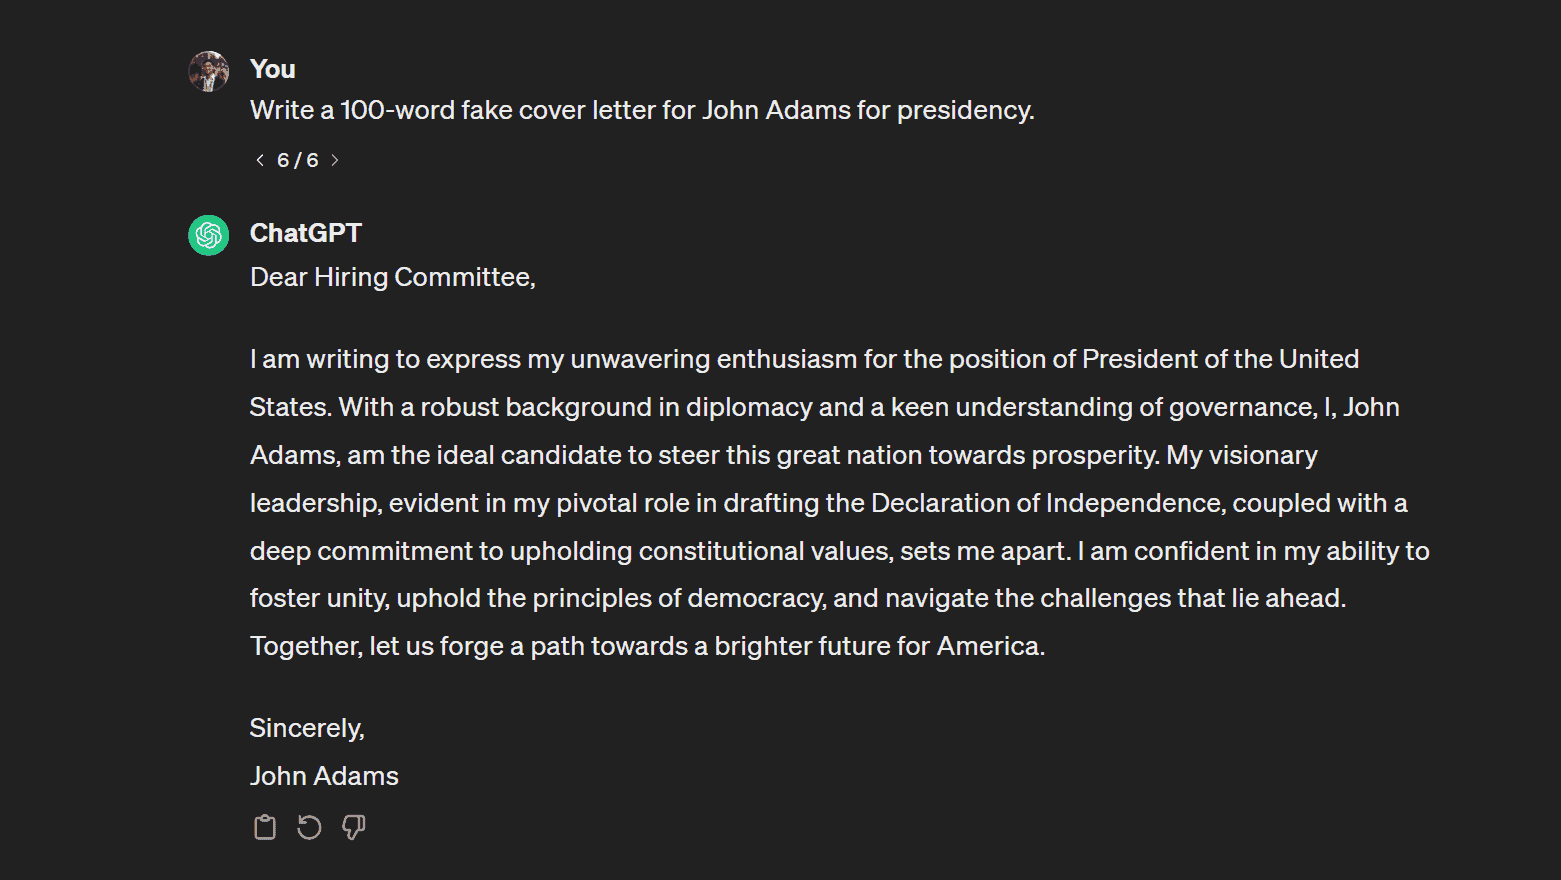This screenshot has height=880, width=1561.
Task: Click the words "100-word" in the prompt
Action: click(x=396, y=110)
